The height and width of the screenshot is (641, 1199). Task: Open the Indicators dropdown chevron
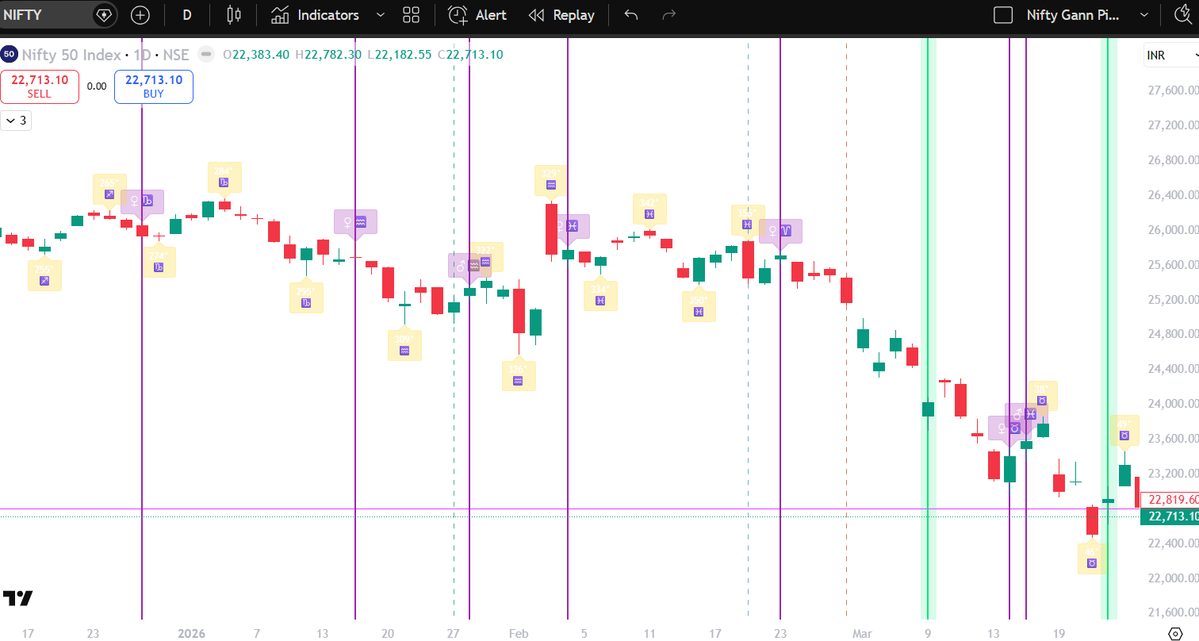[379, 15]
